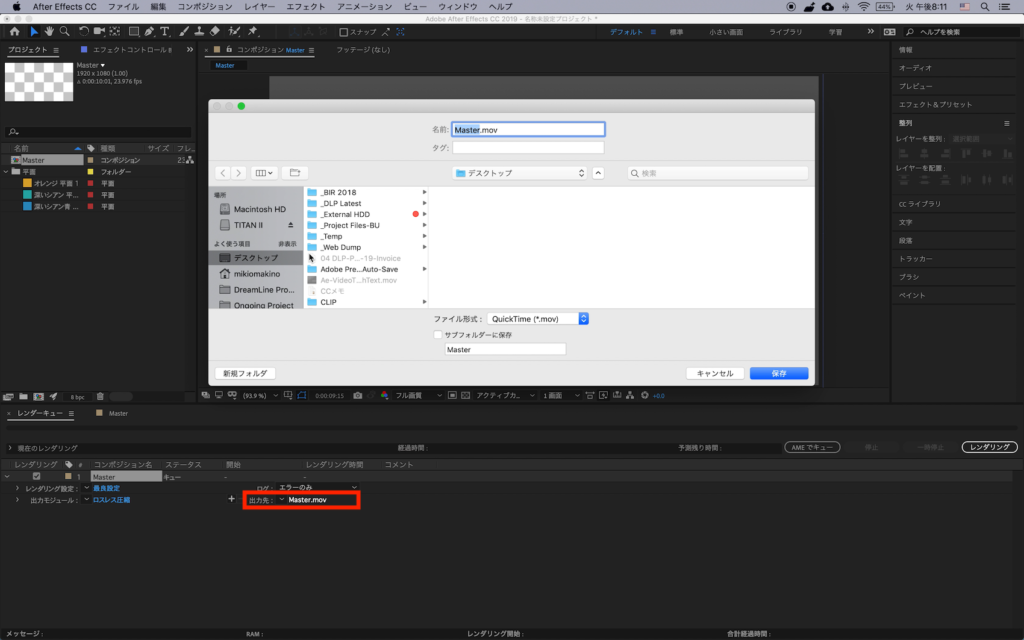The height and width of the screenshot is (640, 1024).
Task: Click the Eraser tool icon
Action: (x=215, y=32)
